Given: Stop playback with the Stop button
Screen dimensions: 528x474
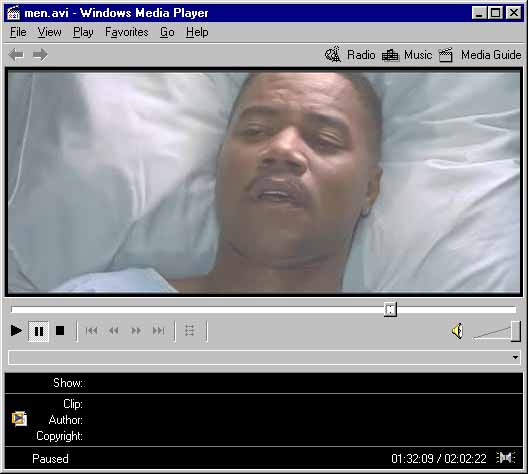Looking at the screenshot, I should 60,331.
